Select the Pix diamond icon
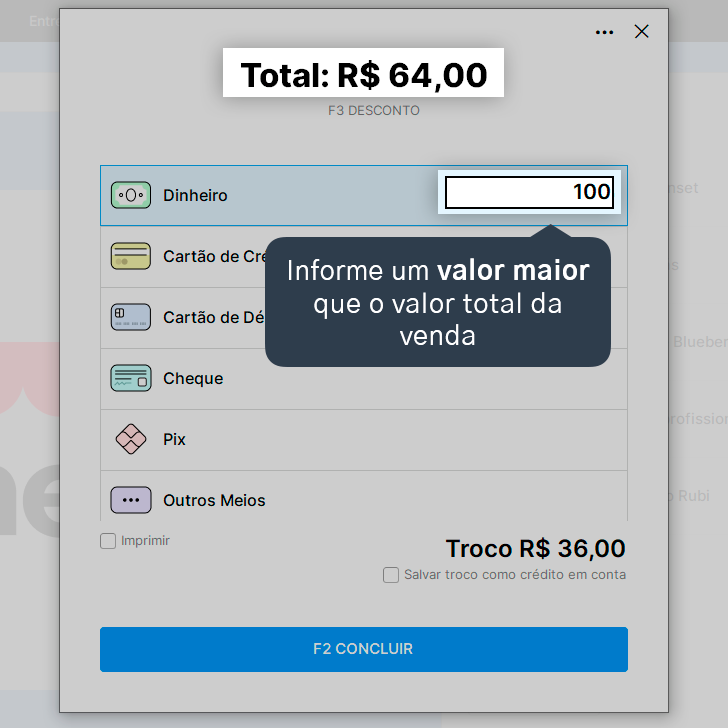728x728 pixels. [x=131, y=439]
